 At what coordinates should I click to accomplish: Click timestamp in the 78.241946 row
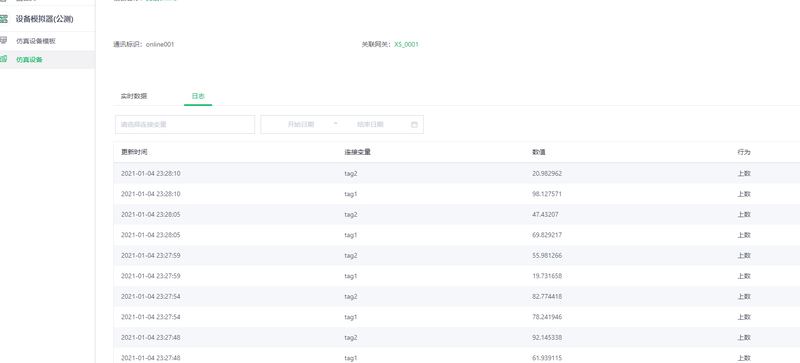point(151,317)
